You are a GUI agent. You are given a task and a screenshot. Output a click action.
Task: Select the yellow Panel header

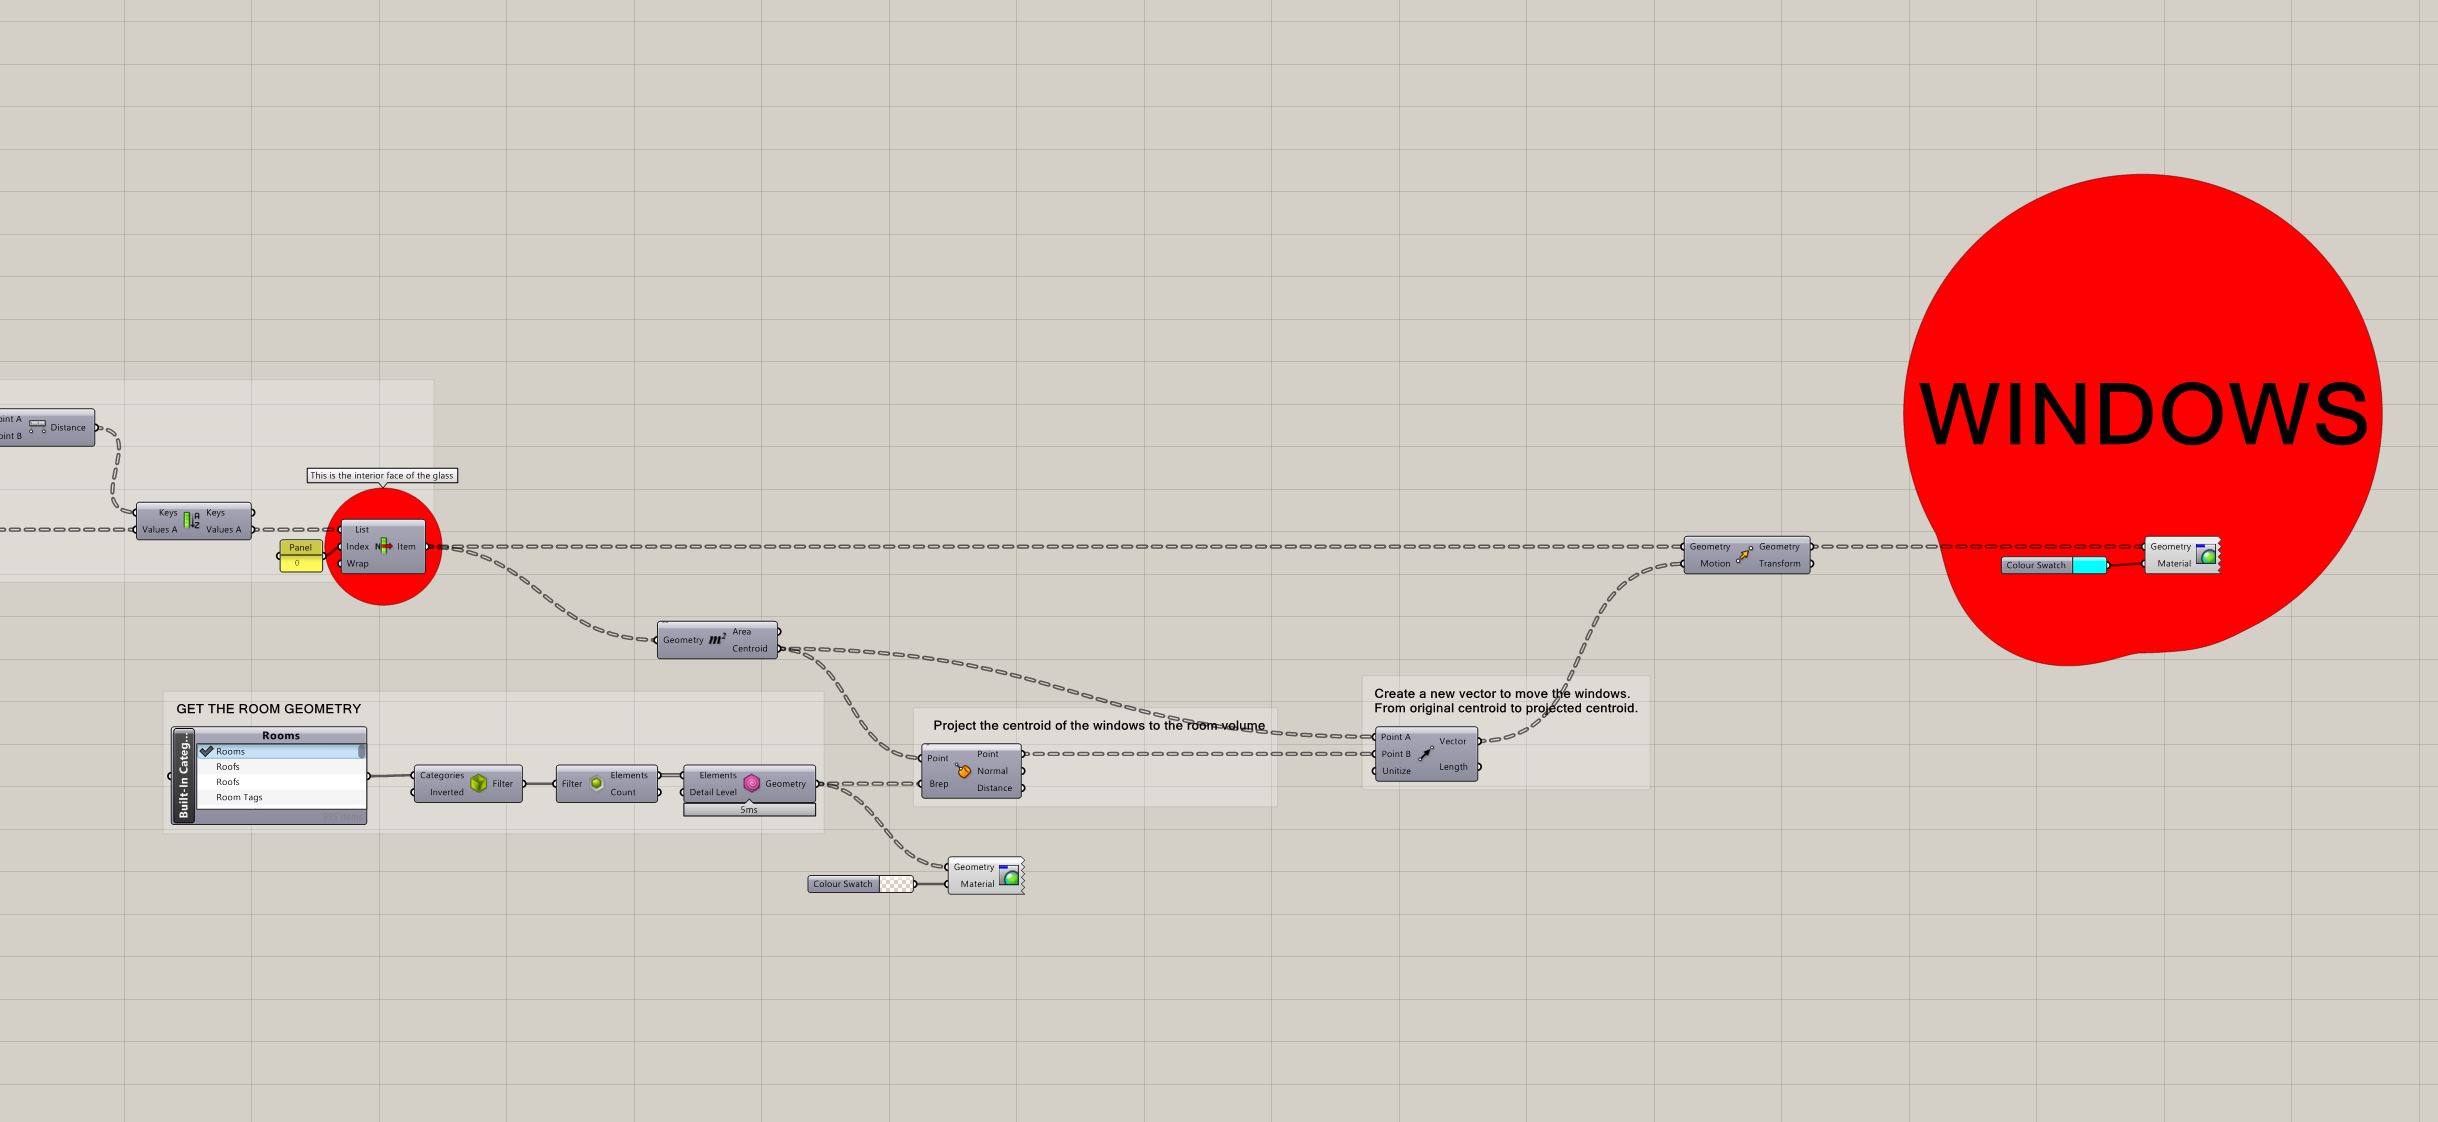(x=300, y=547)
